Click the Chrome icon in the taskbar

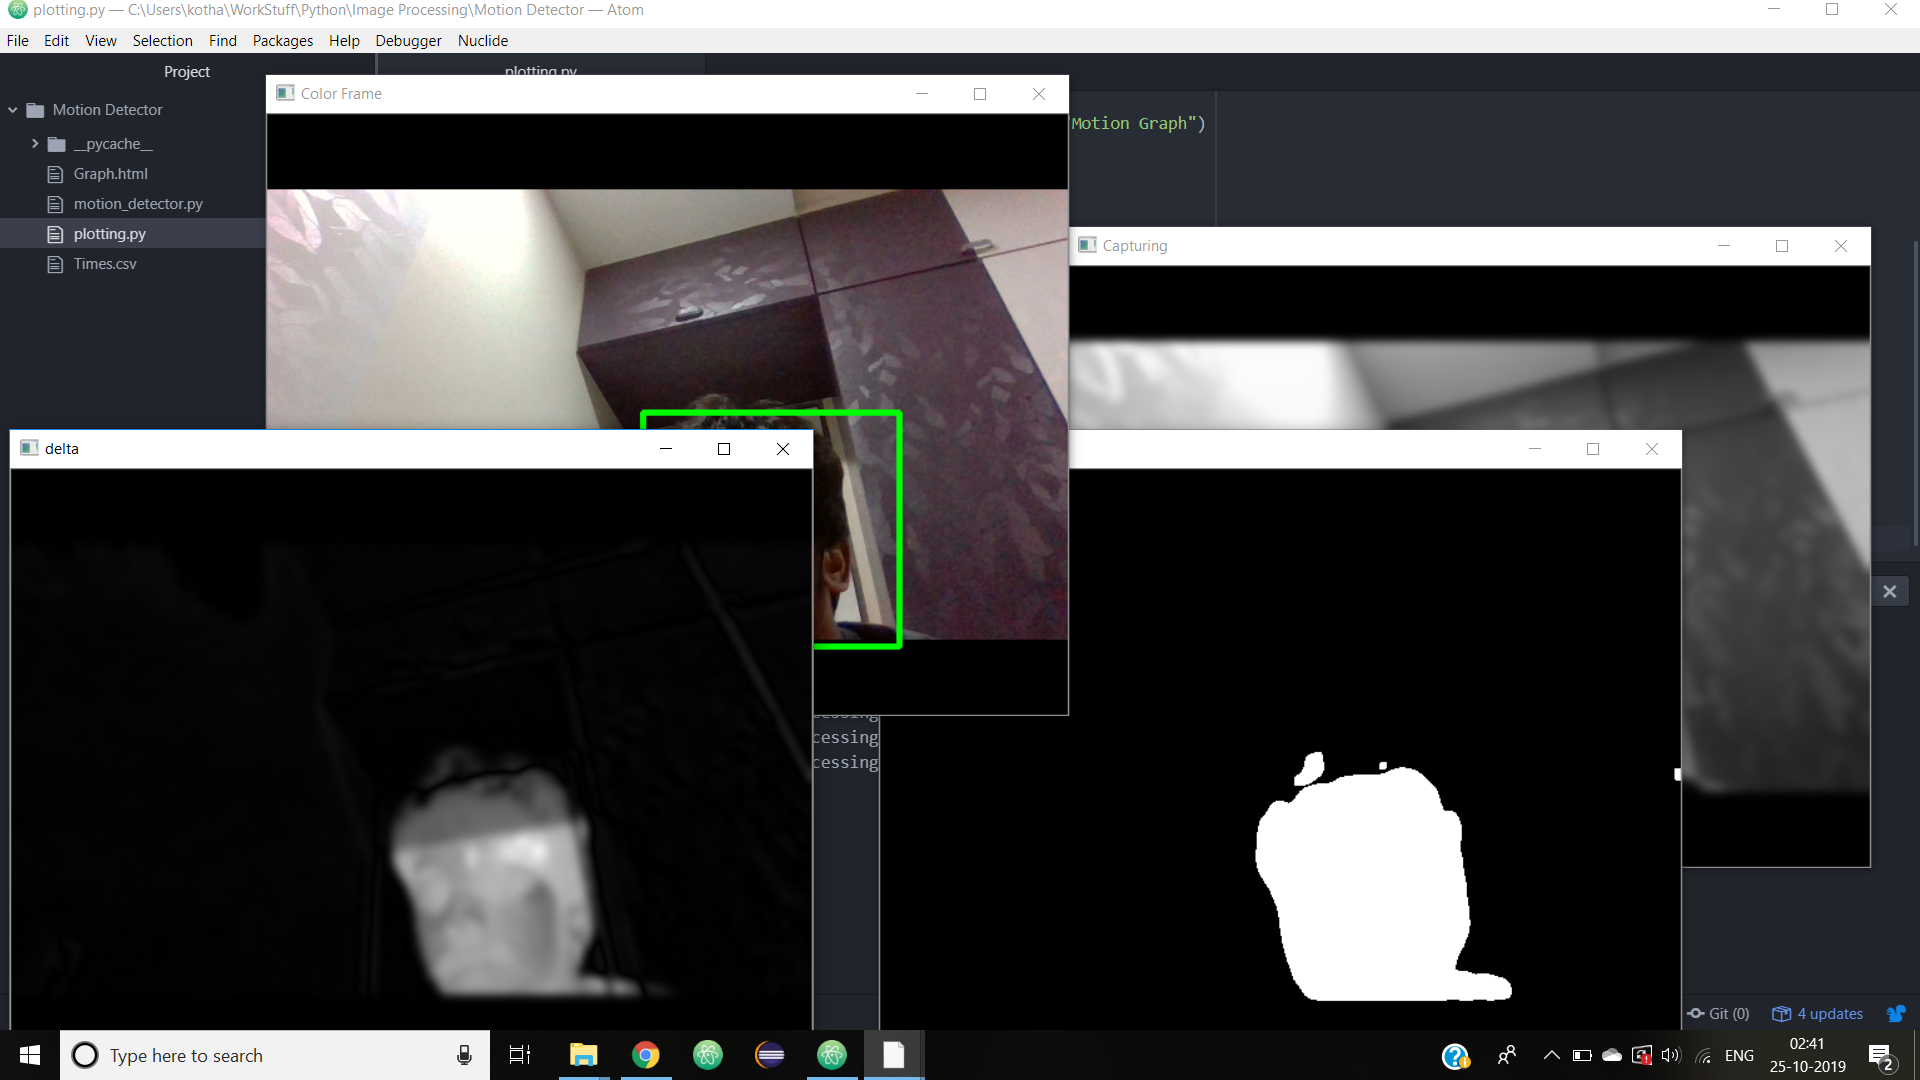point(646,1055)
